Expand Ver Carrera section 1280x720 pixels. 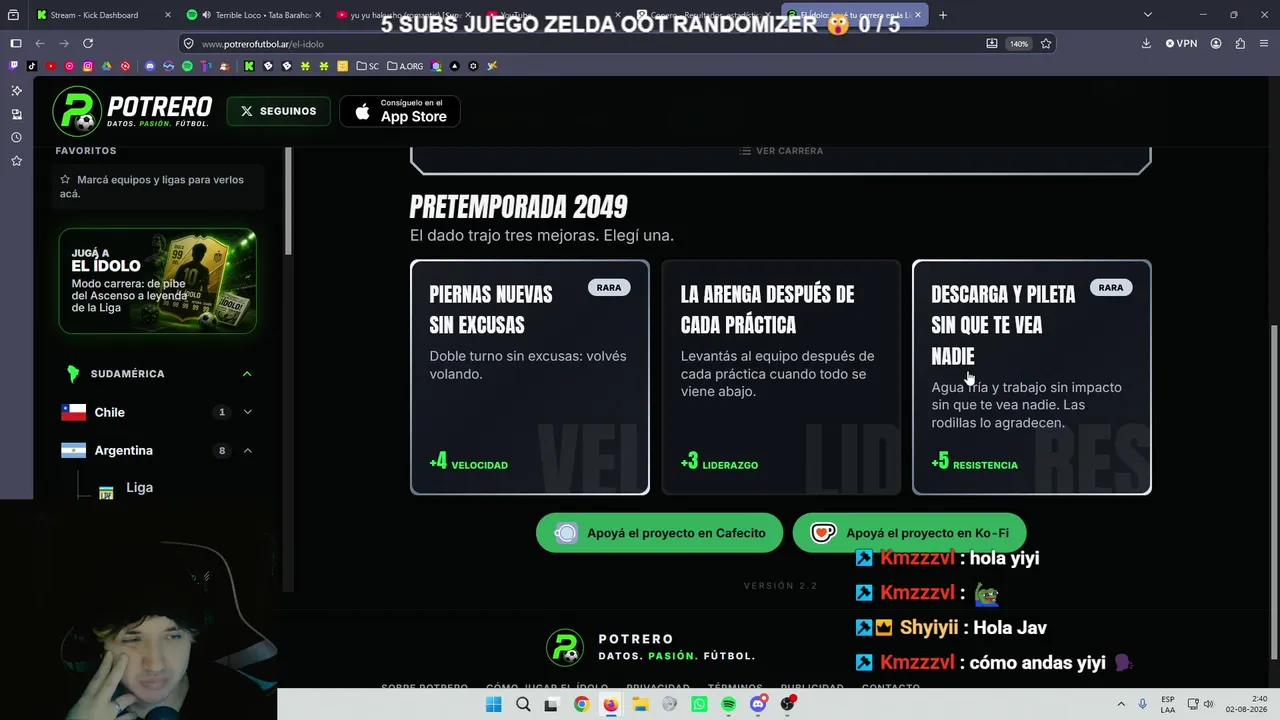click(x=781, y=151)
